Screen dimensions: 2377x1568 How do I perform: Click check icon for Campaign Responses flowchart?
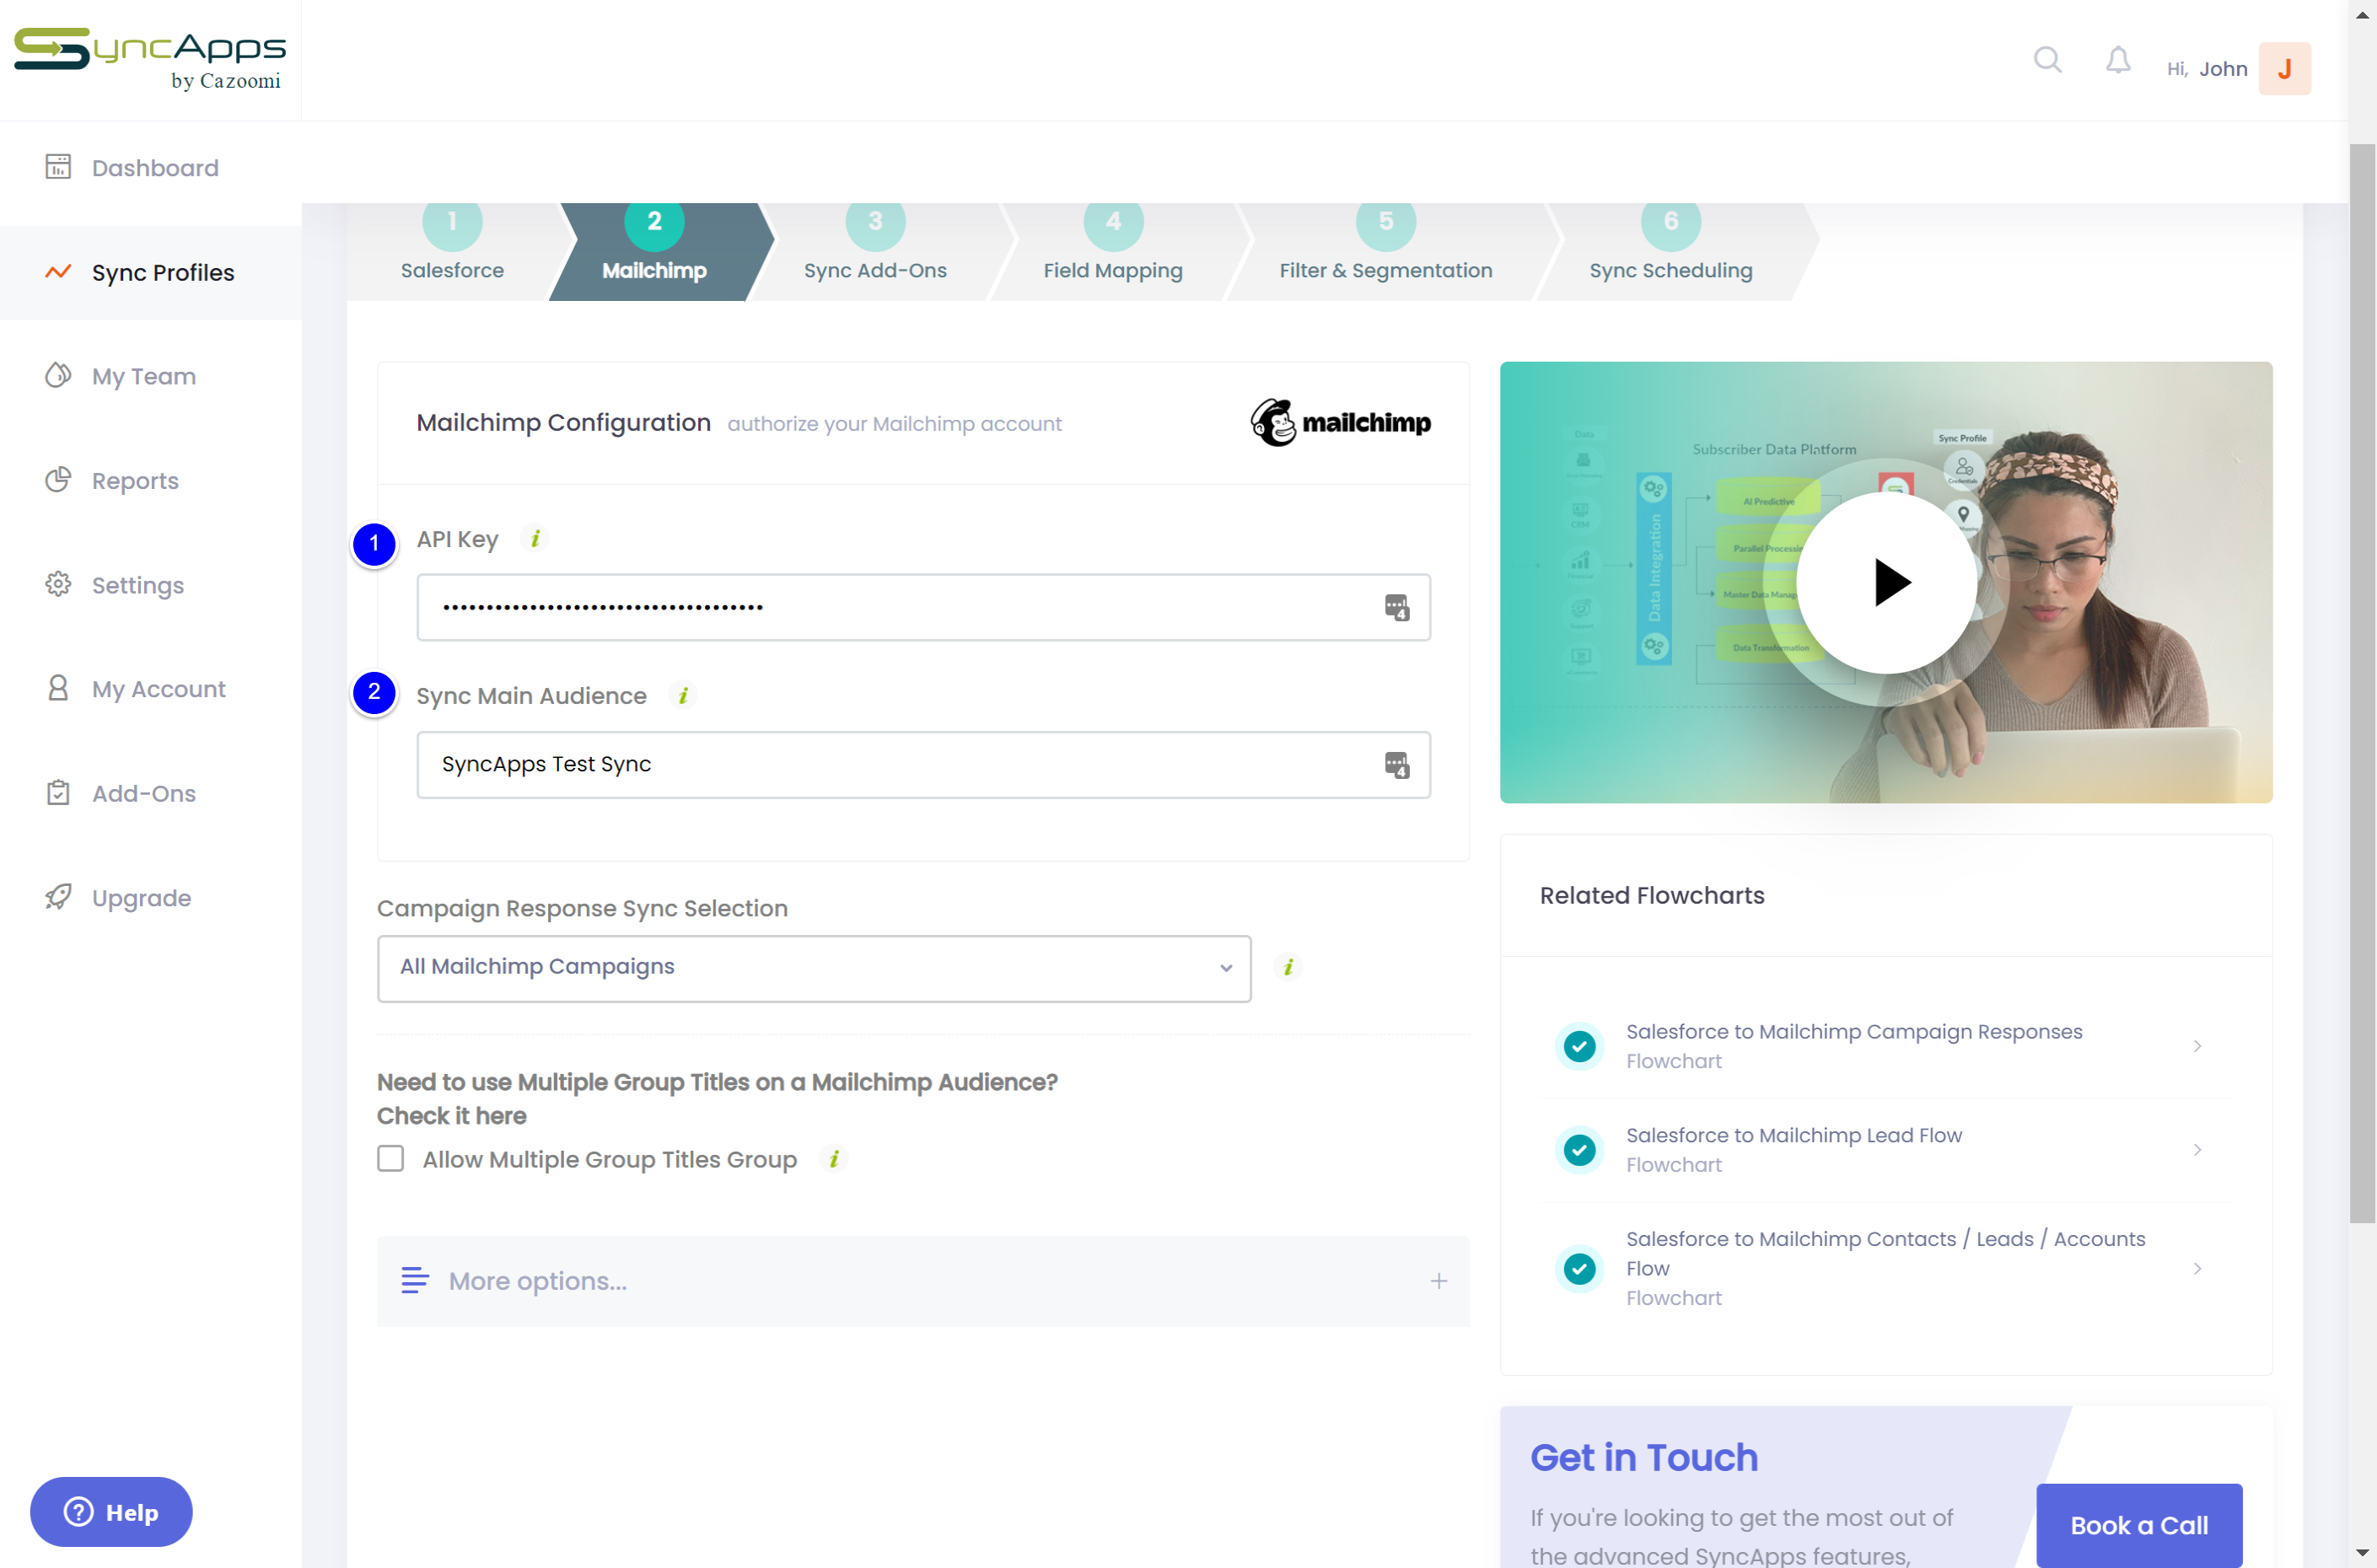pyautogui.click(x=1579, y=1046)
